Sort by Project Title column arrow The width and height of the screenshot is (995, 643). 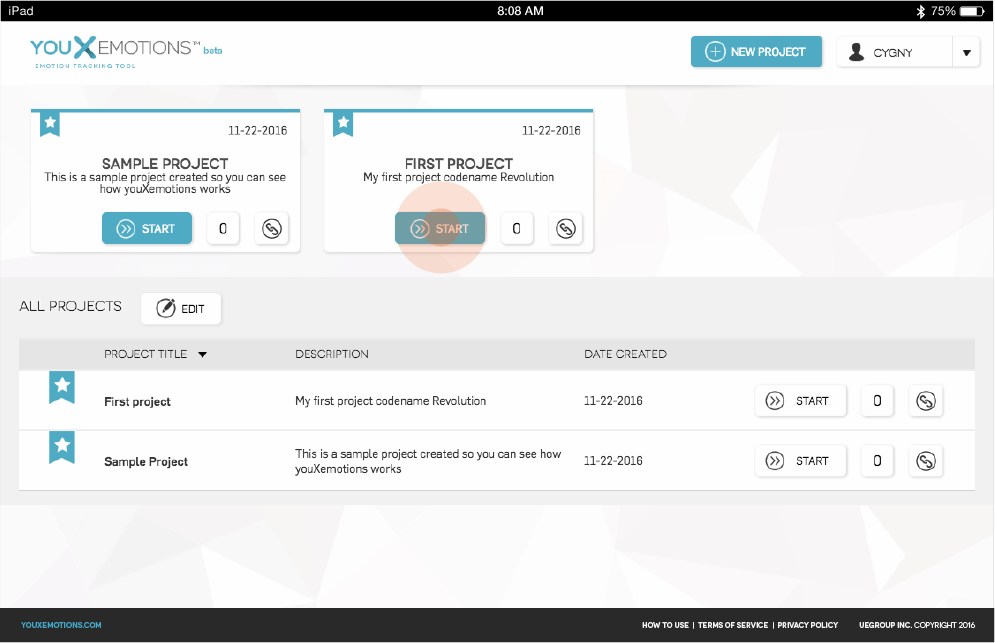(x=202, y=354)
